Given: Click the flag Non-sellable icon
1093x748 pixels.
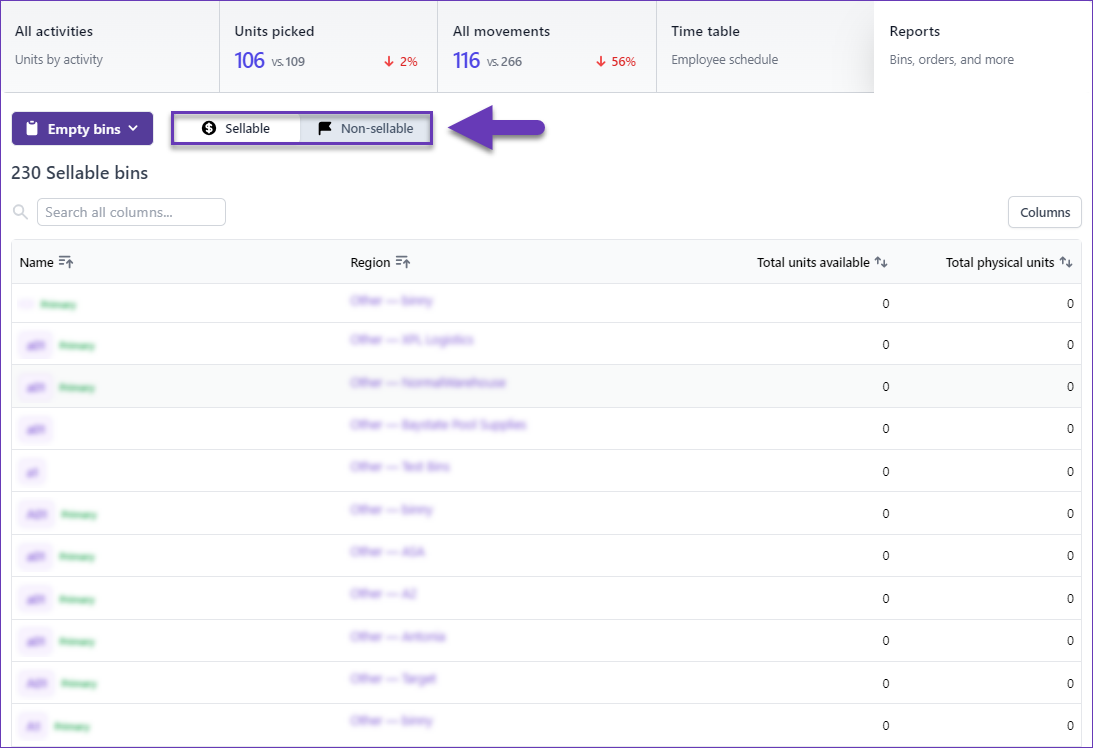Looking at the screenshot, I should tap(325, 129).
